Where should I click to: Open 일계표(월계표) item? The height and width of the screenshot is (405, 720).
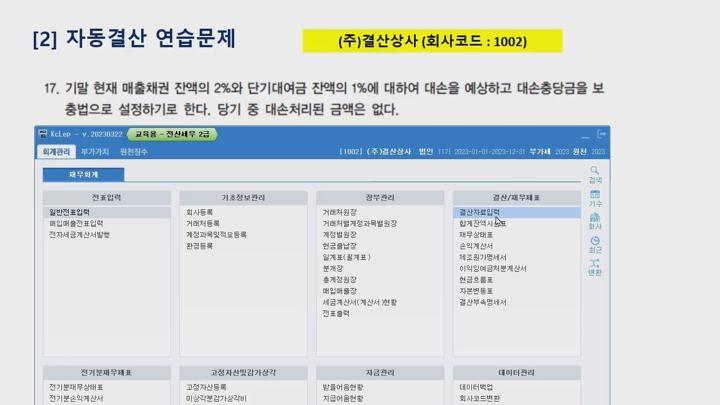347,257
